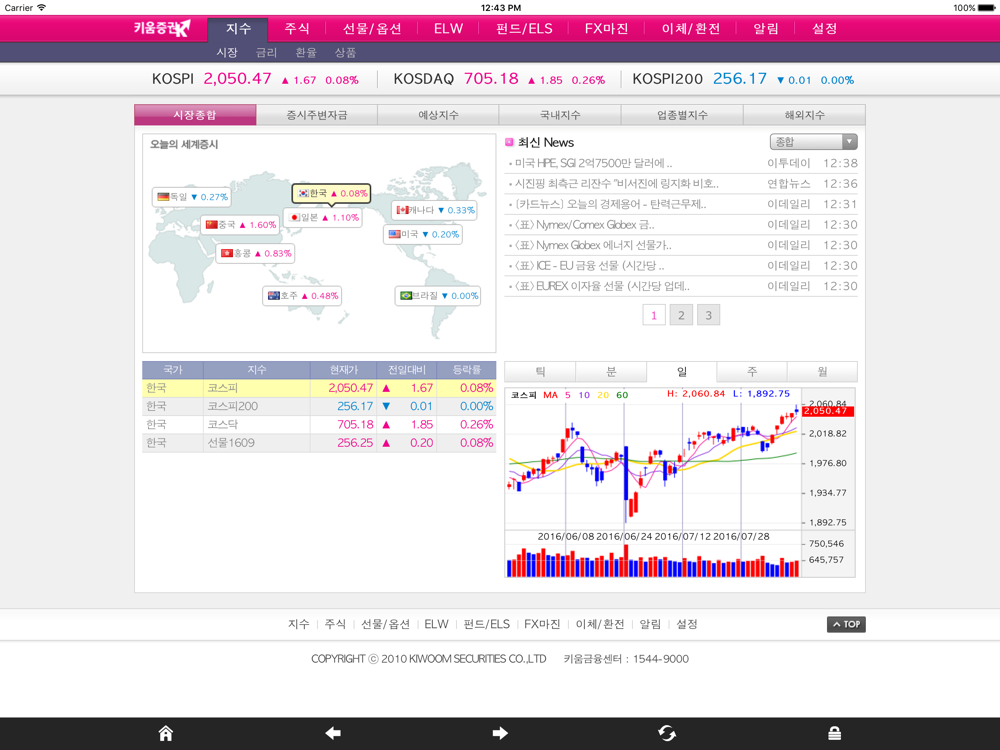Switch to the 예상지수 tab
The width and height of the screenshot is (1000, 750).
click(438, 115)
